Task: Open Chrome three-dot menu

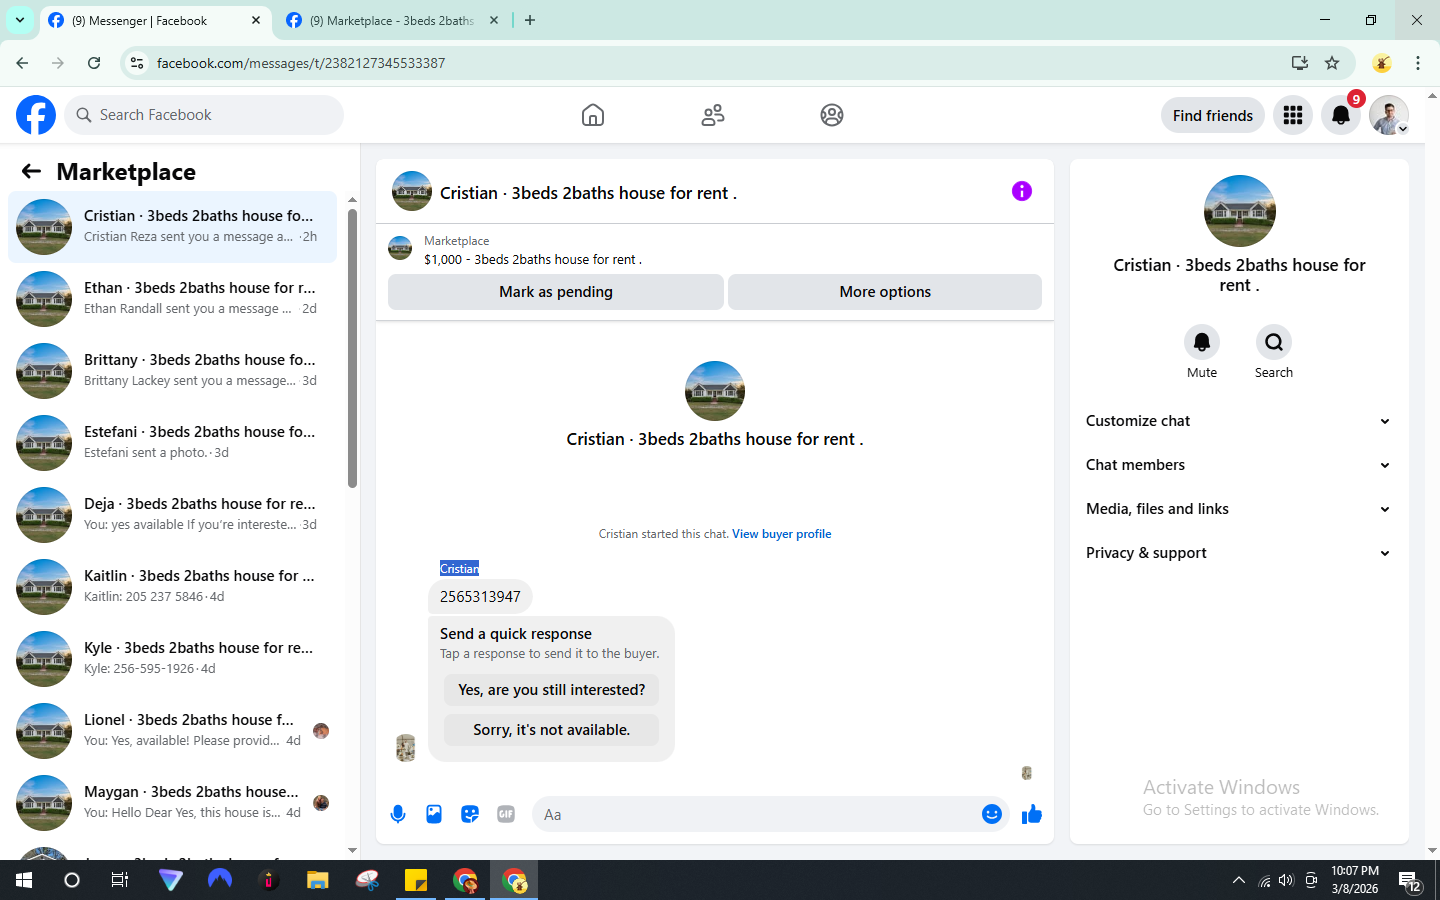Action: pyautogui.click(x=1418, y=63)
